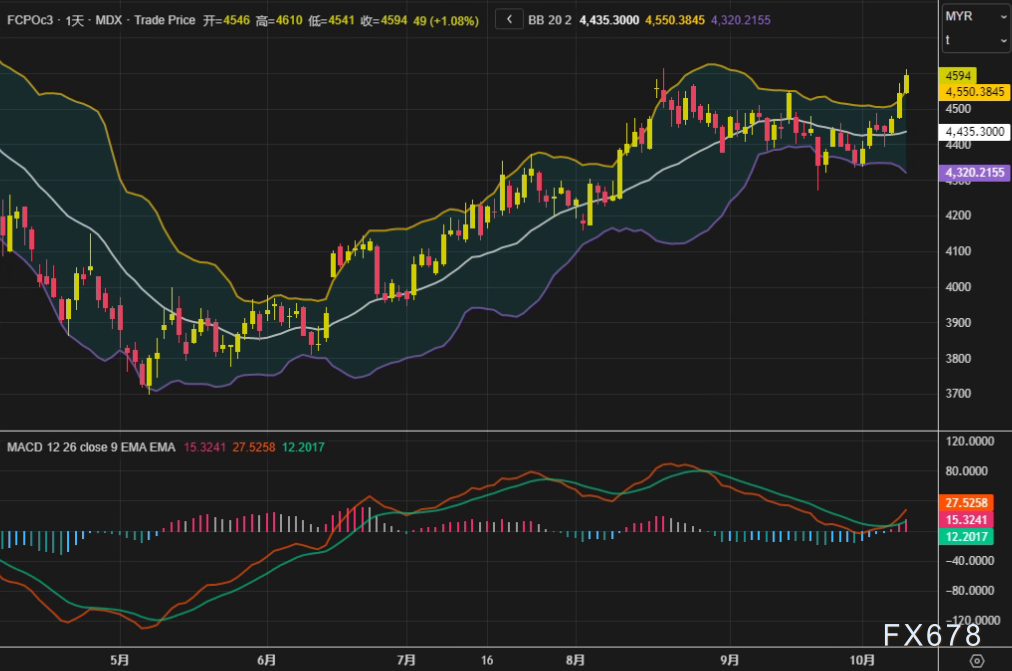Click the orange 27.5258 MACD value tag
Image resolution: width=1012 pixels, height=671 pixels.
point(968,503)
